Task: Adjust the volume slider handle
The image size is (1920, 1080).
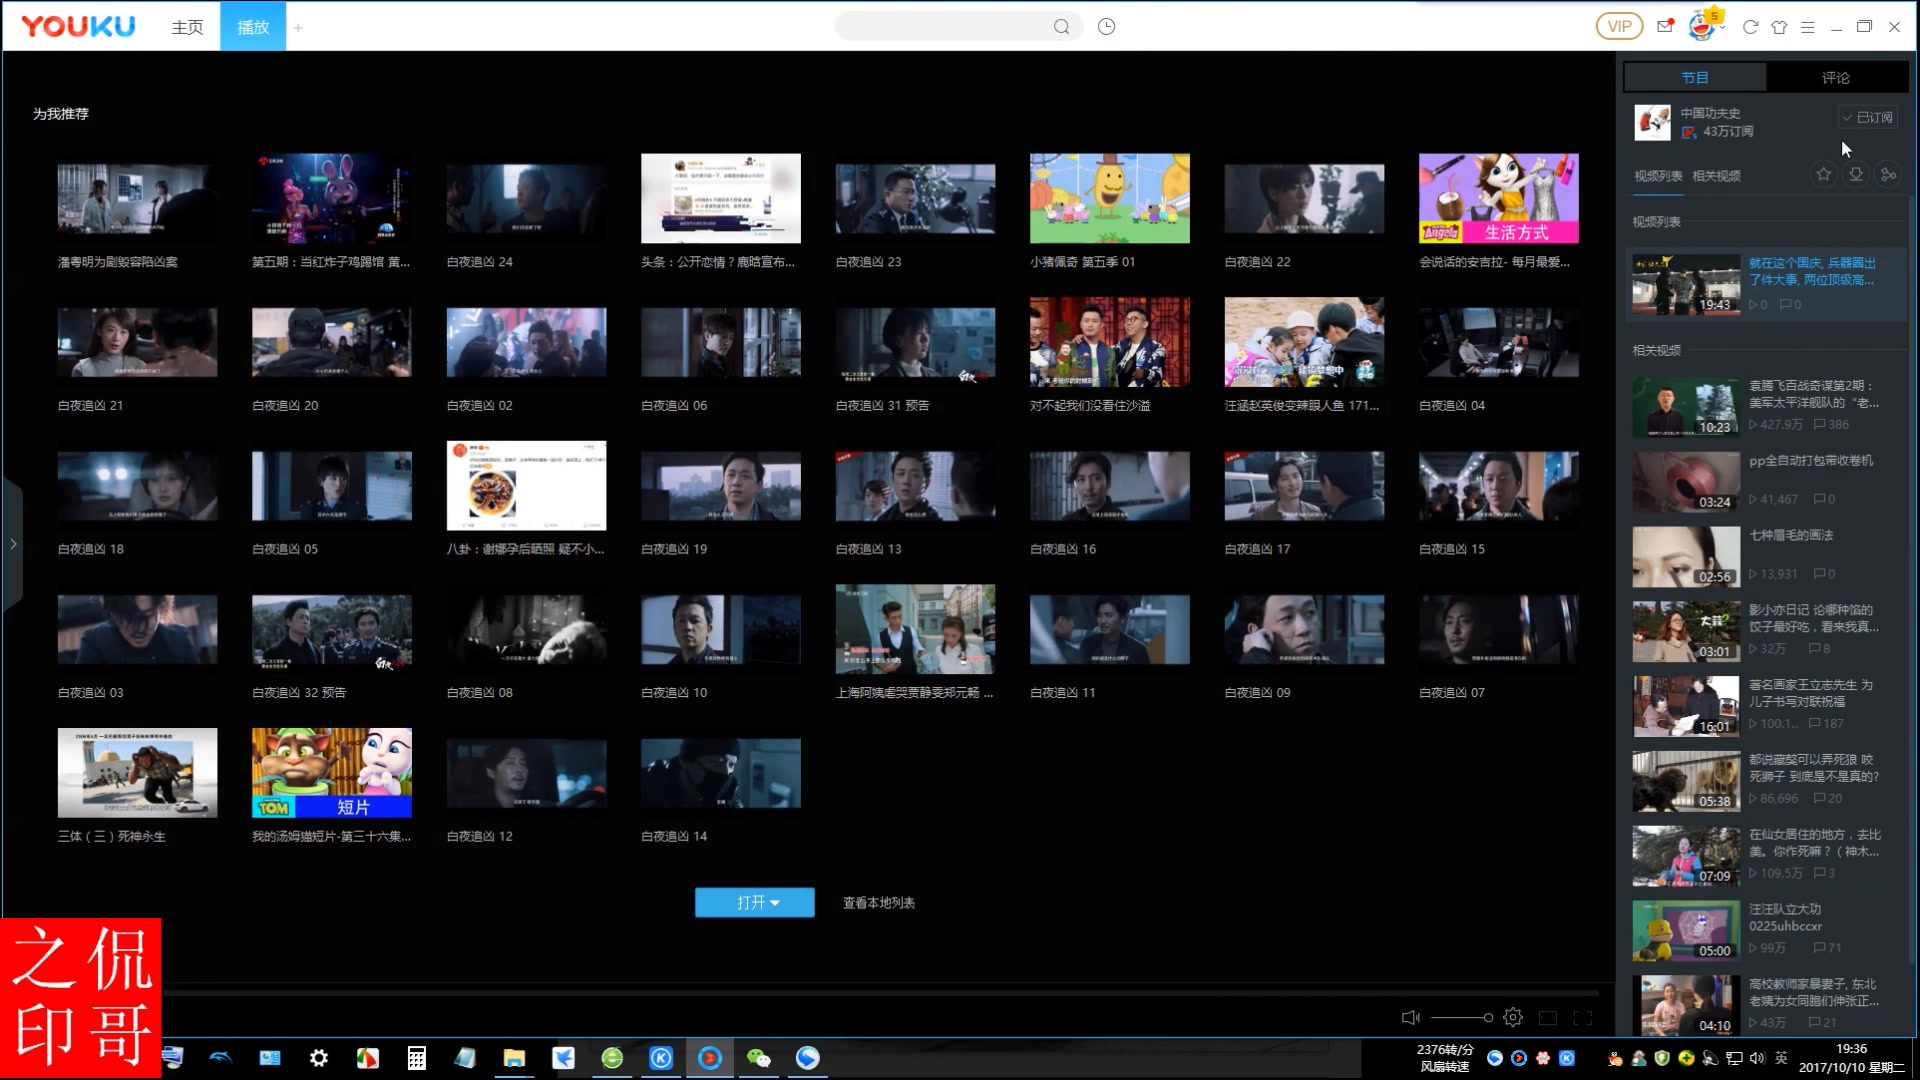Action: pos(1488,1017)
